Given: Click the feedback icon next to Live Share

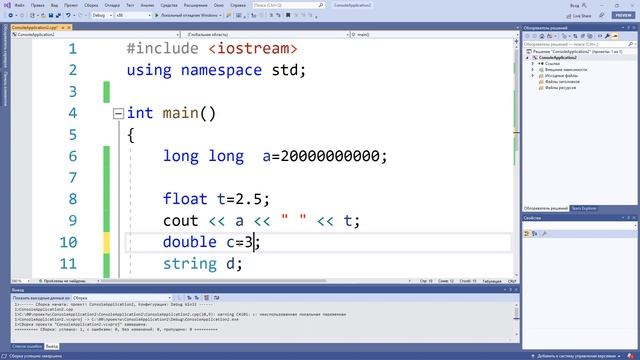Looking at the screenshot, I should point(602,16).
